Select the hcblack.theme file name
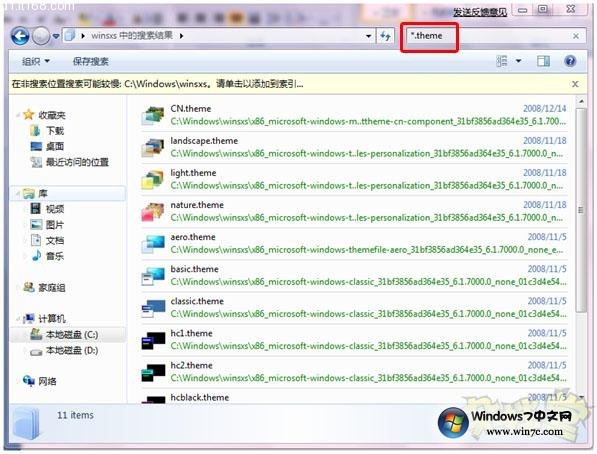 (200, 398)
